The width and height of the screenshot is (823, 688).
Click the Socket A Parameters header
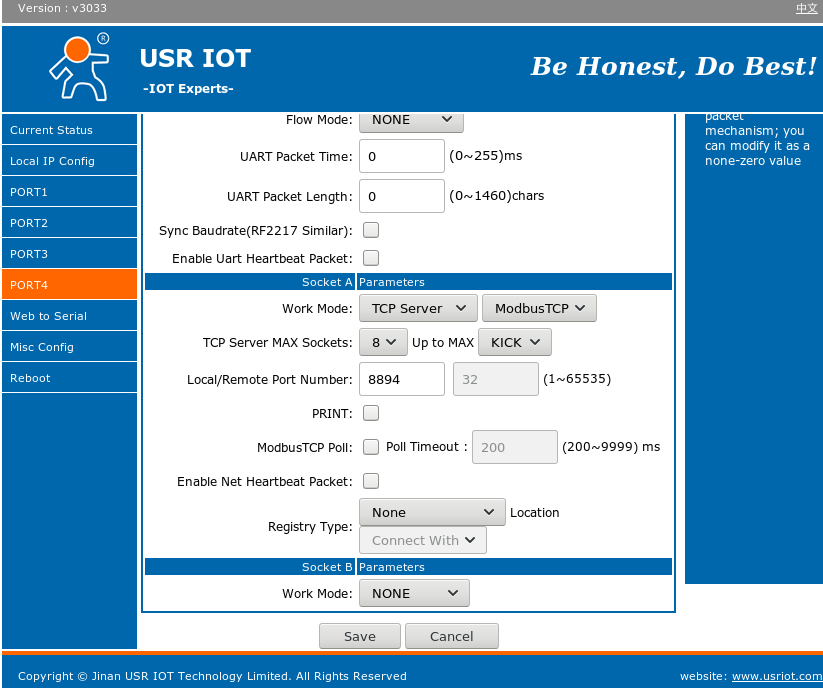point(408,282)
